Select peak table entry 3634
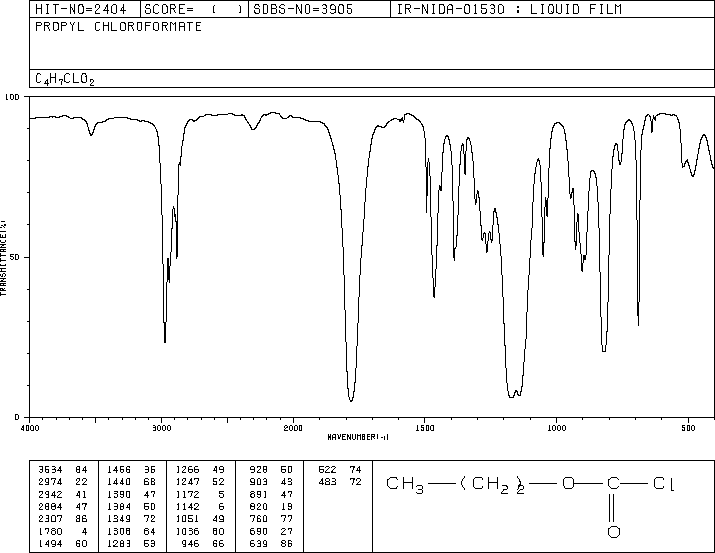Screen dimensions: 715x553 pyautogui.click(x=63, y=469)
